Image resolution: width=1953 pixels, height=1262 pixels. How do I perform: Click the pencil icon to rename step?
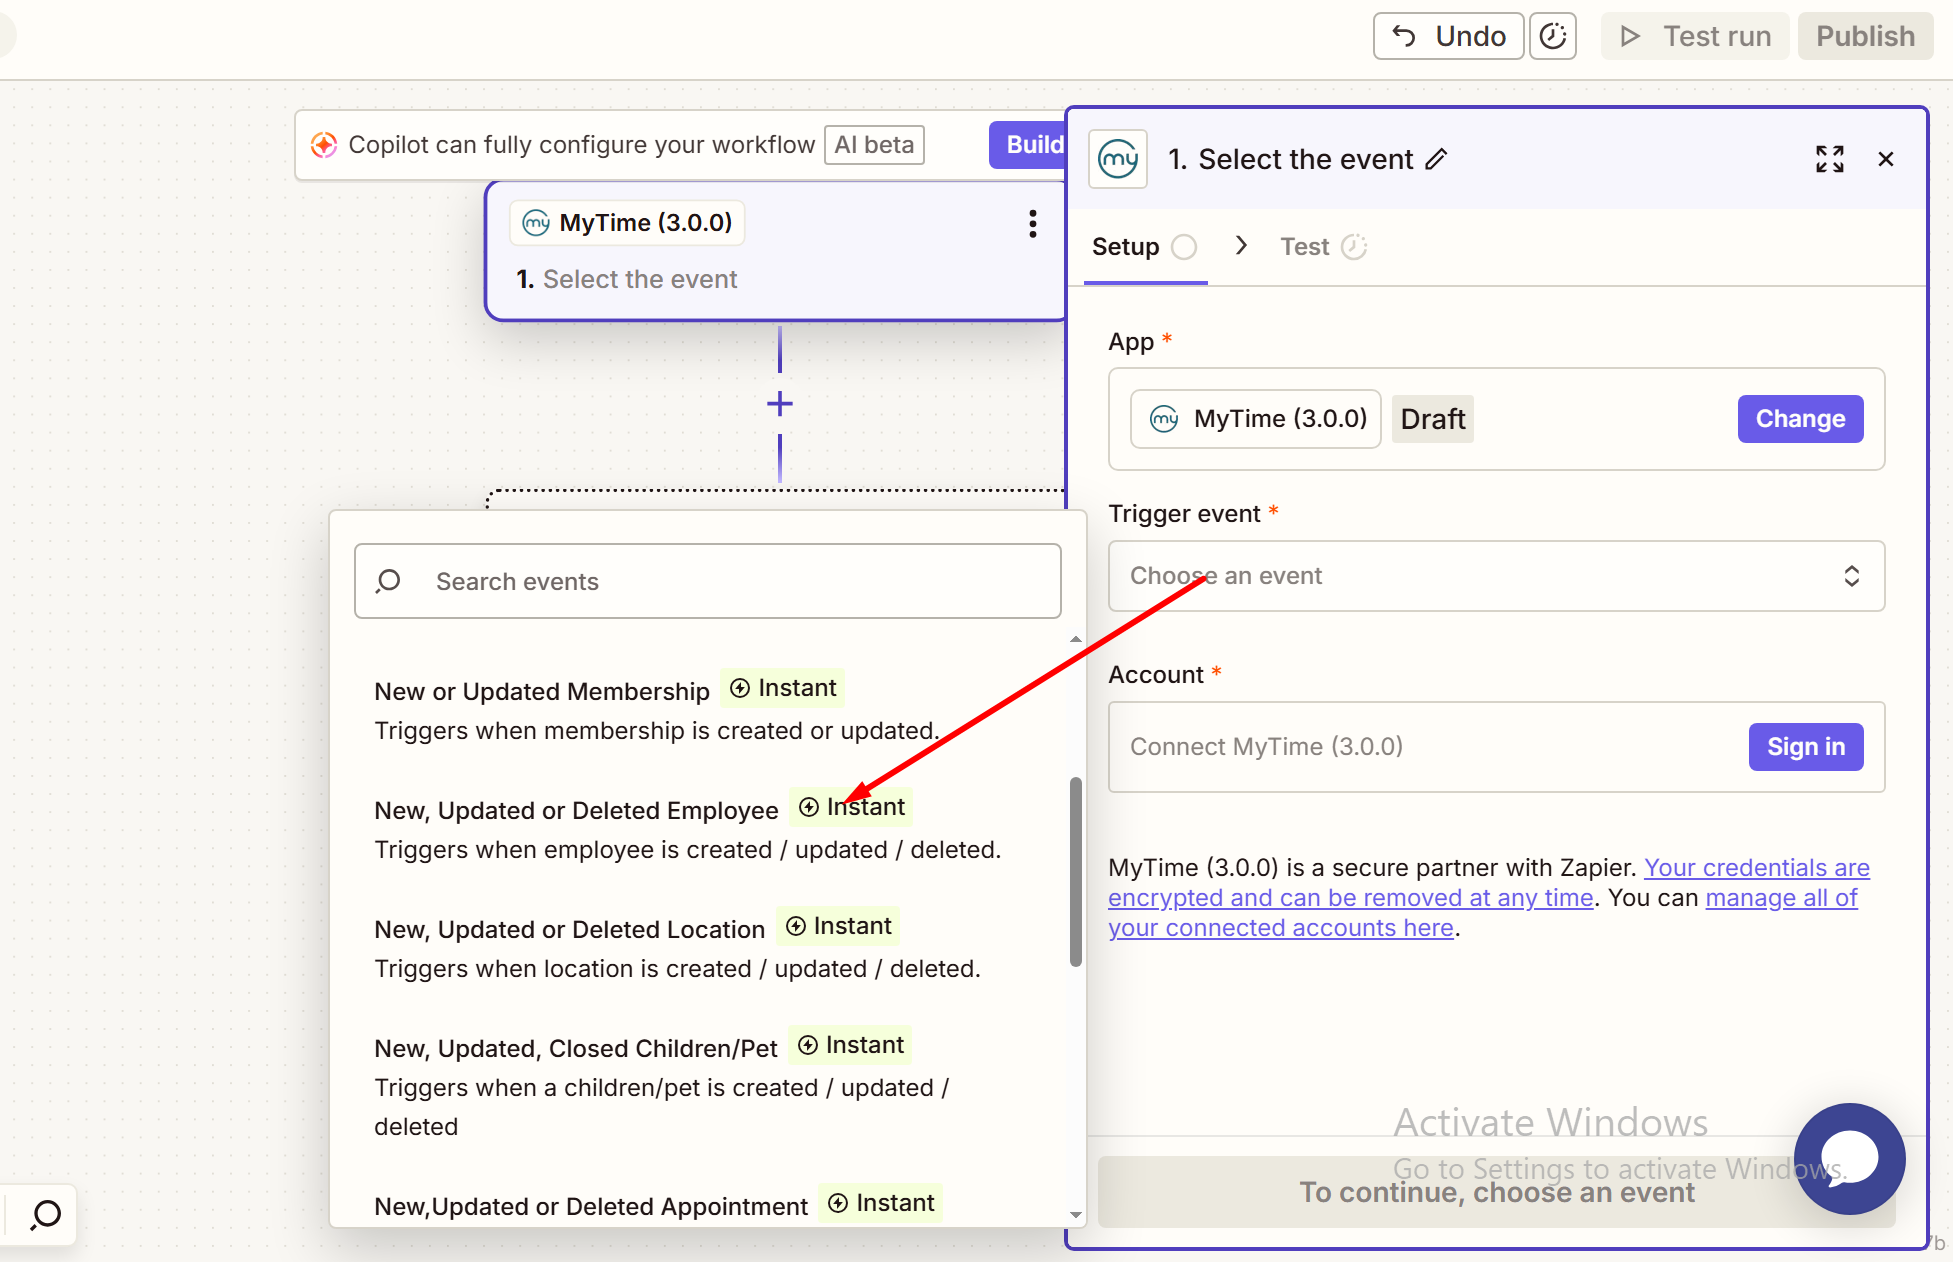[1436, 159]
